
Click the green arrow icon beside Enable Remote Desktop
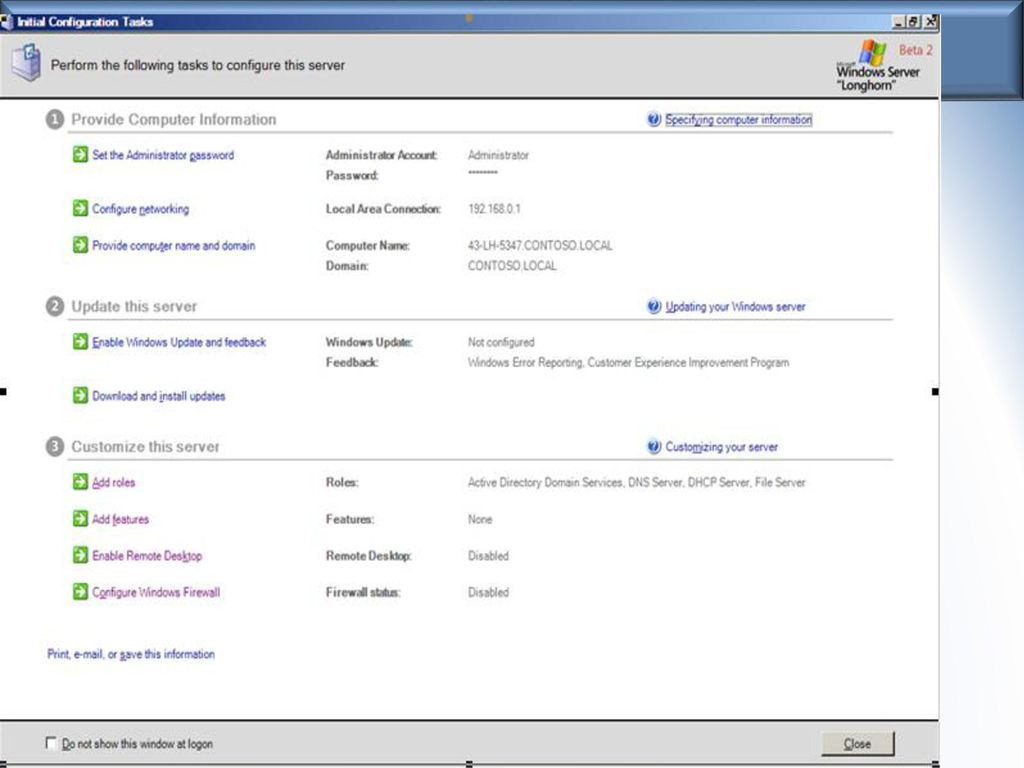(80, 555)
